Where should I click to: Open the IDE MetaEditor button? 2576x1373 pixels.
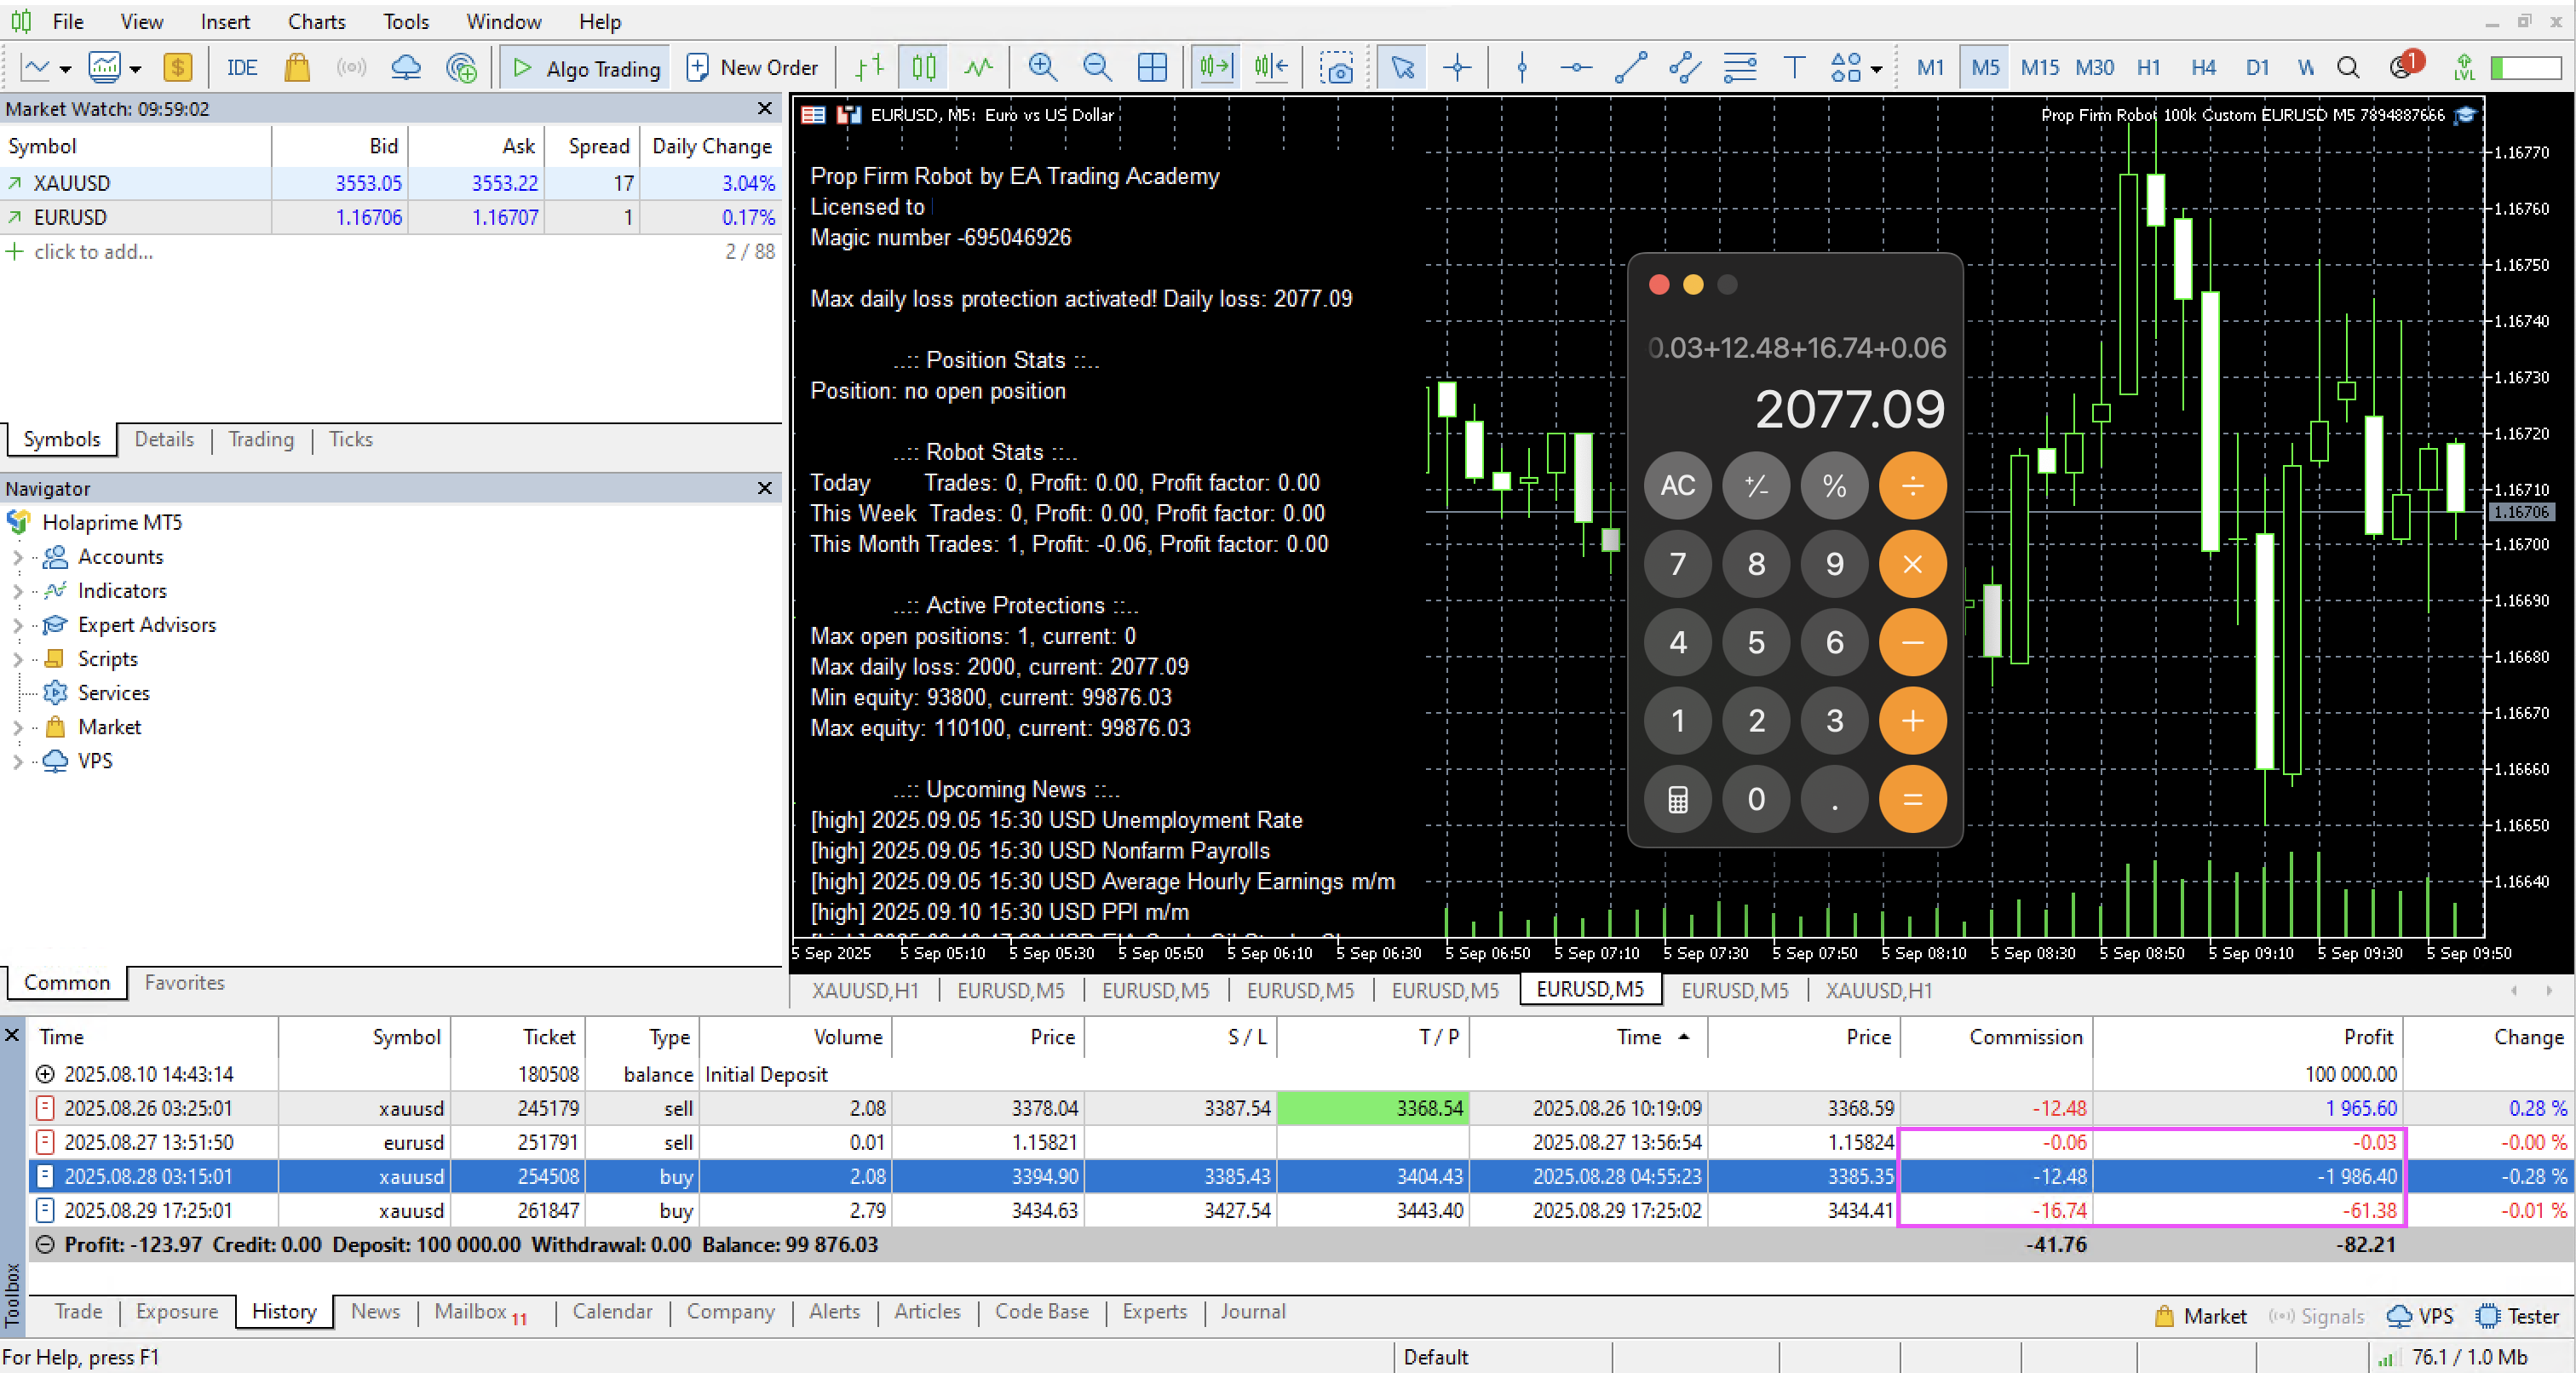click(241, 68)
